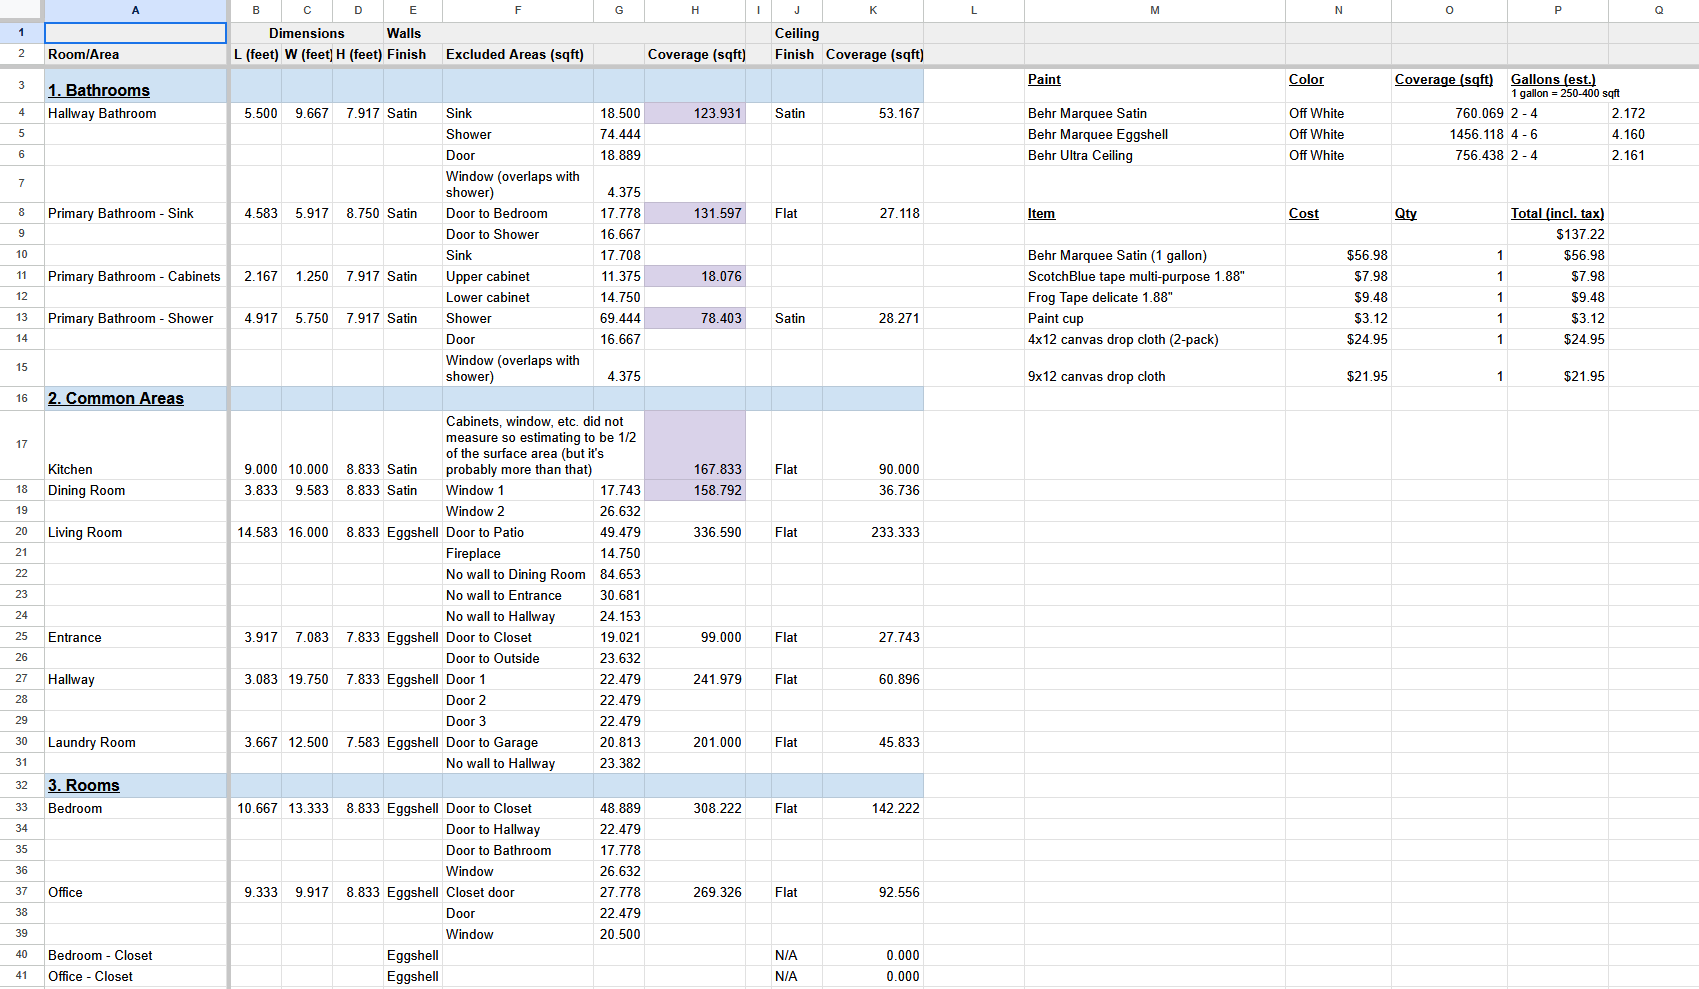This screenshot has height=989, width=1699.
Task: Click the 'Excluded Areas (sqft)' header cell
Action: (515, 54)
